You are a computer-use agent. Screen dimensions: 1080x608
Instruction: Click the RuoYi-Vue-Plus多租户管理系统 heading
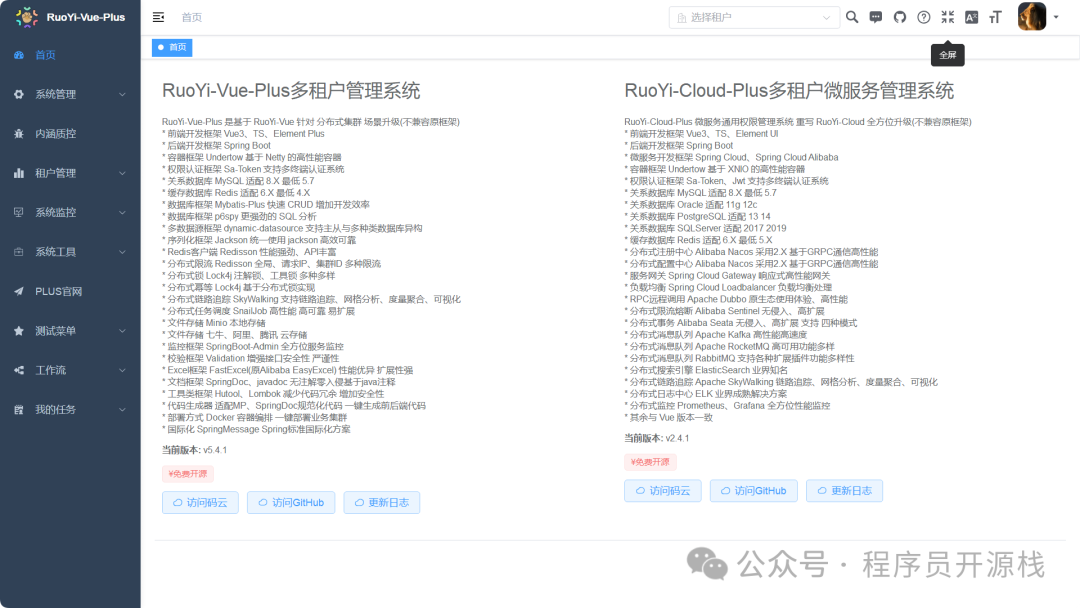[x=291, y=91]
